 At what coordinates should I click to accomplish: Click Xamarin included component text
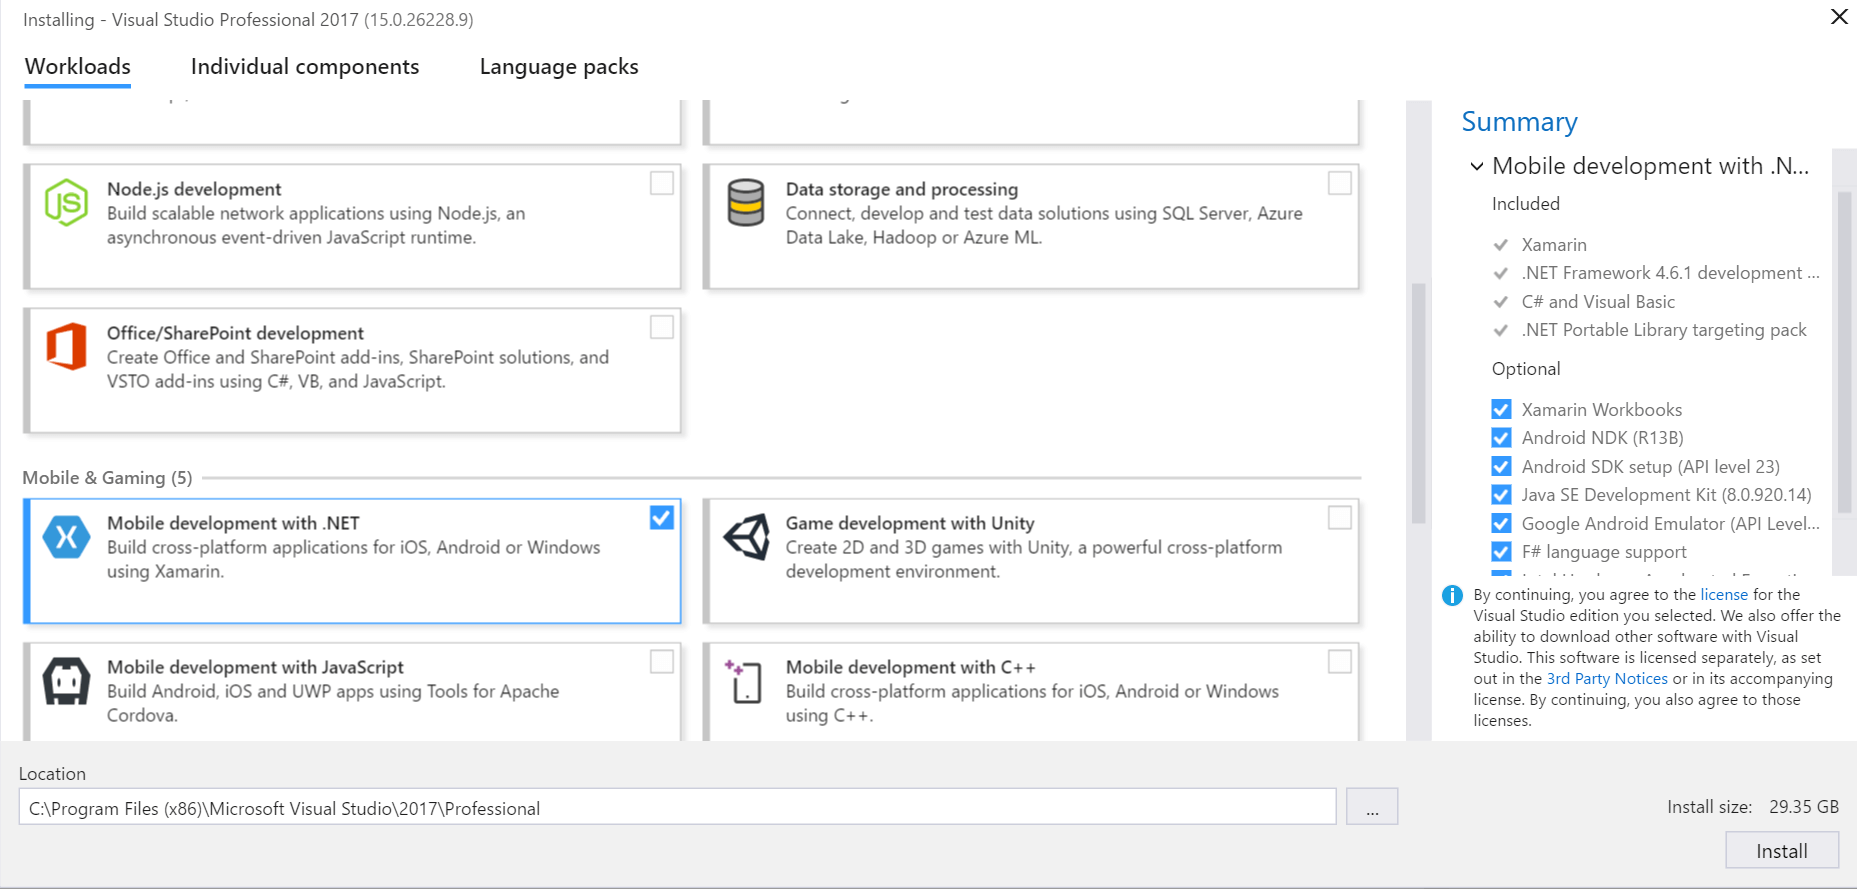pos(1554,245)
